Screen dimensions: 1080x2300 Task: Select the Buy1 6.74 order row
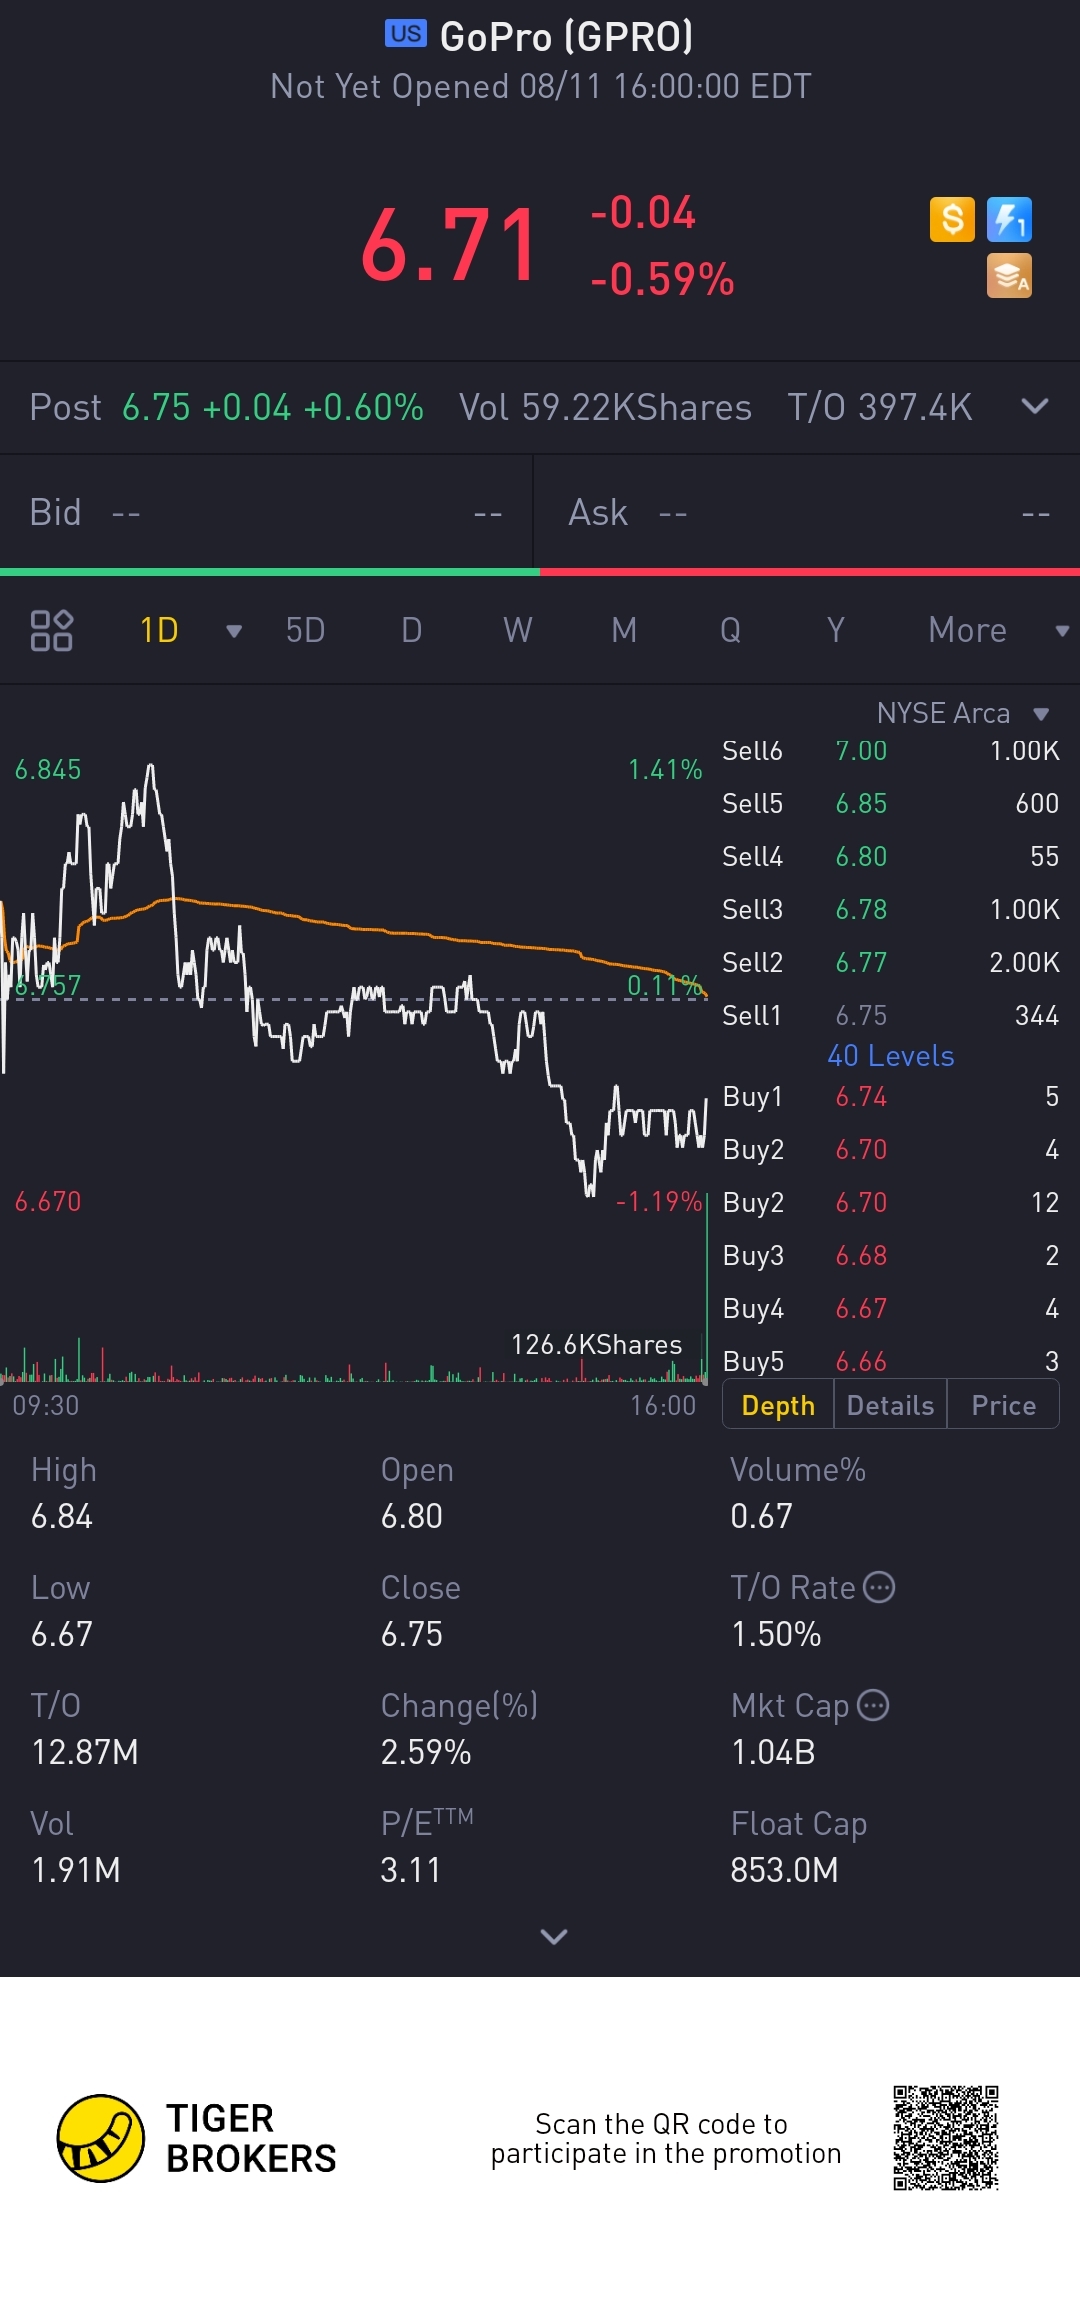tap(890, 1097)
